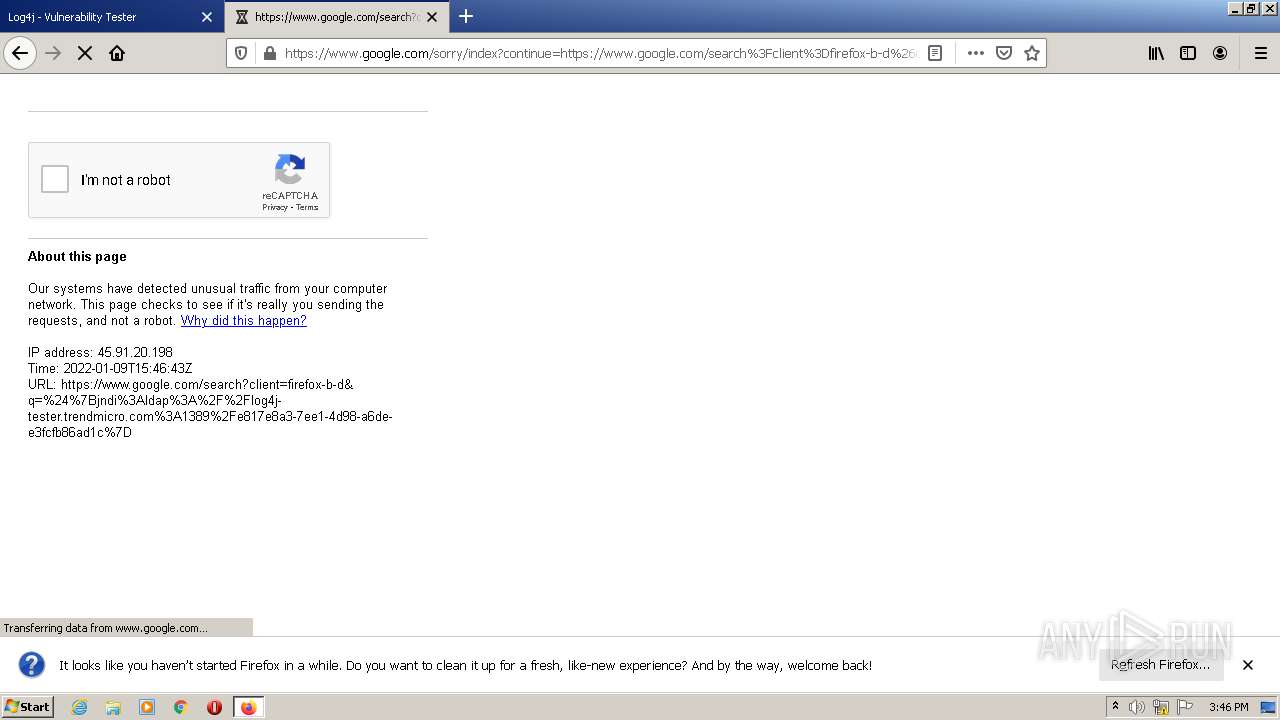Open a new tab
The width and height of the screenshot is (1280, 720).
coord(466,16)
